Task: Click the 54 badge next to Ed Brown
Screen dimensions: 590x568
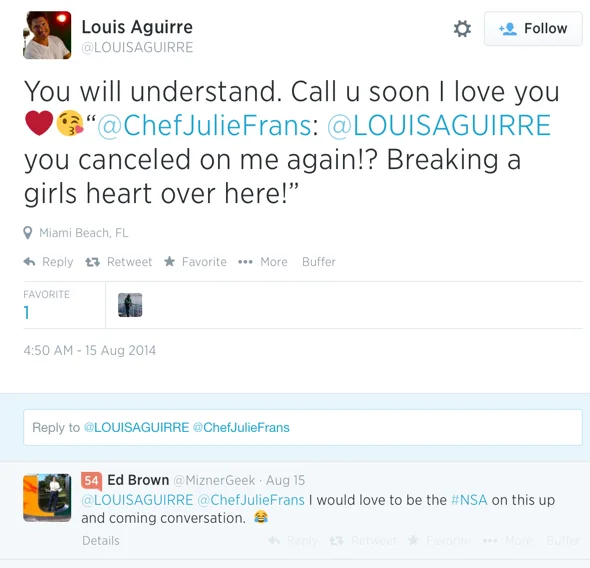Action: tap(91, 481)
